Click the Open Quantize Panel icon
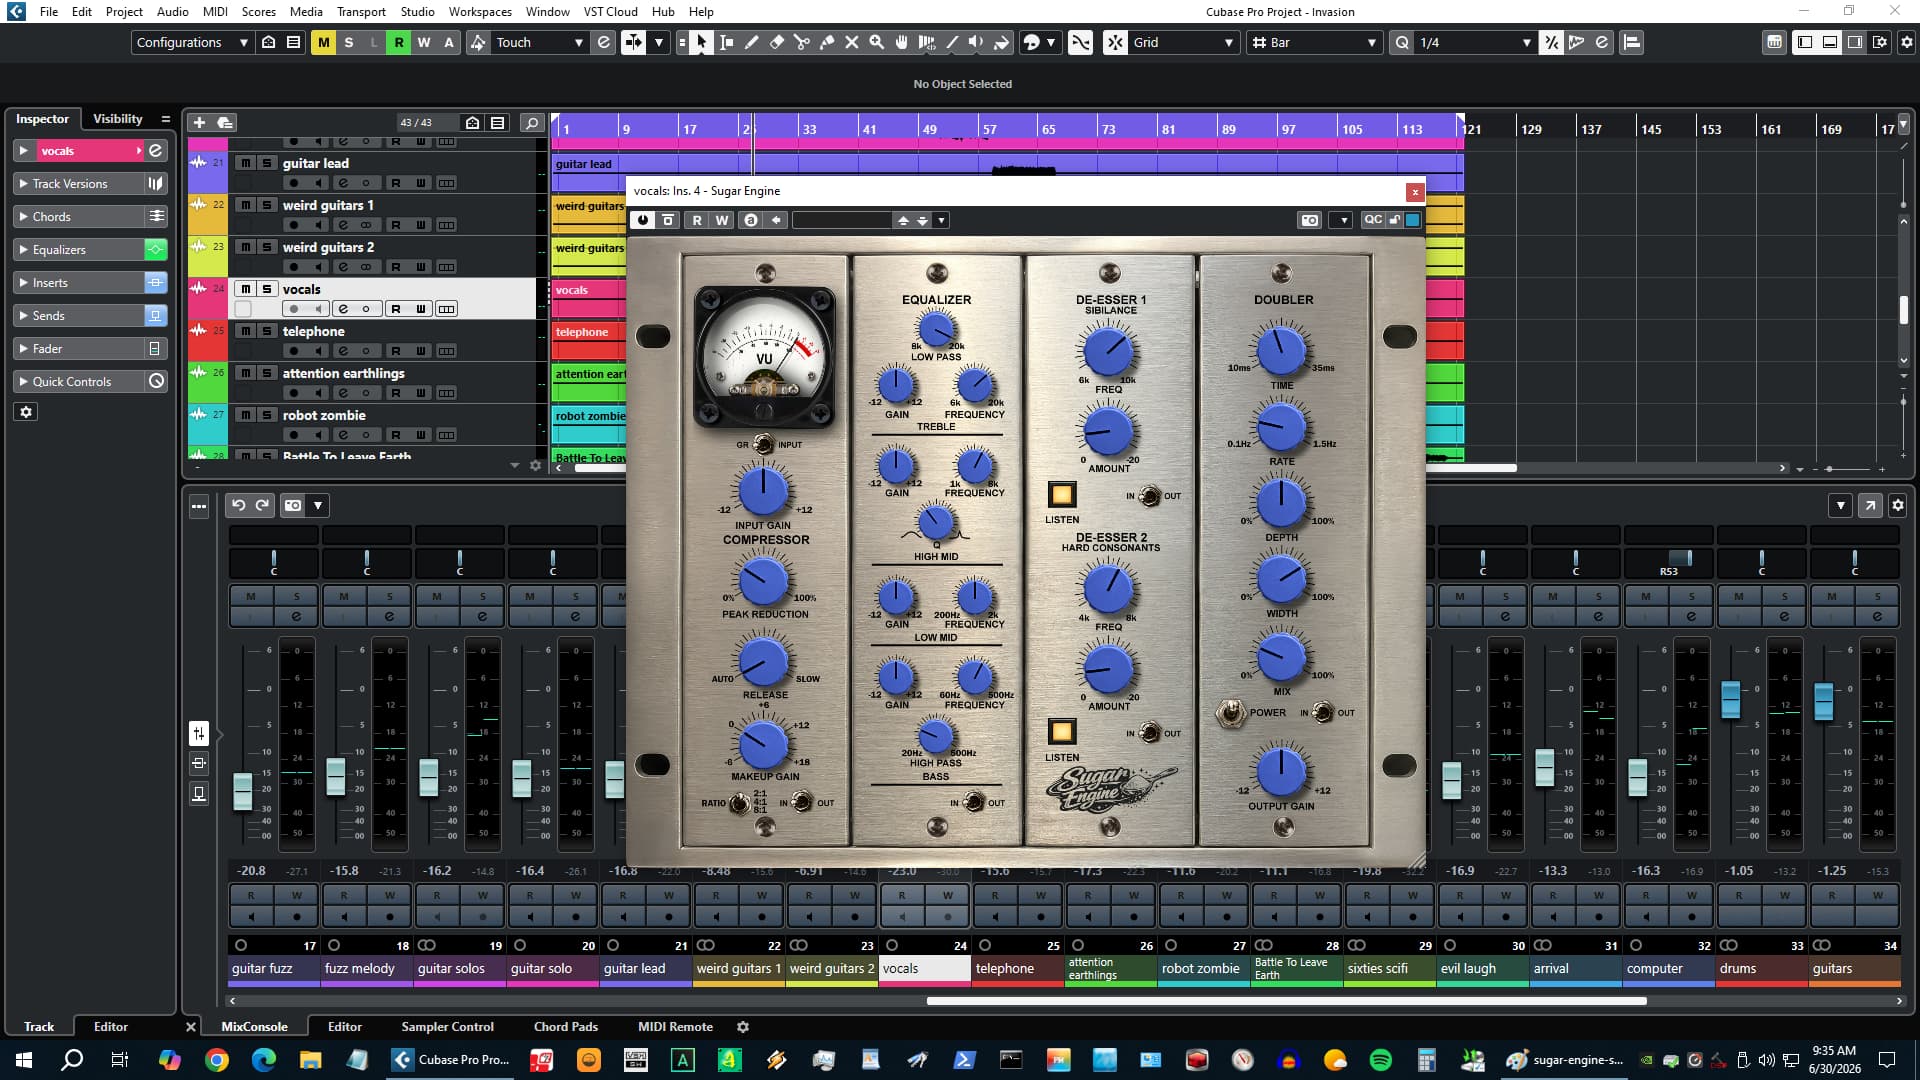Screen dimensions: 1920x1080 click(x=1602, y=42)
